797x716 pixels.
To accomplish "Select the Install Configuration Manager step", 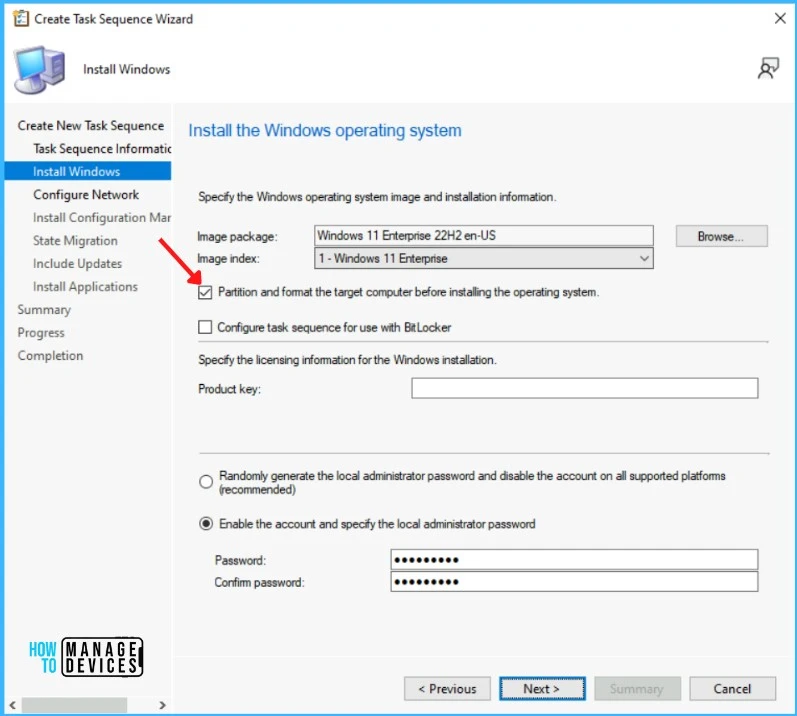I will click(x=102, y=217).
